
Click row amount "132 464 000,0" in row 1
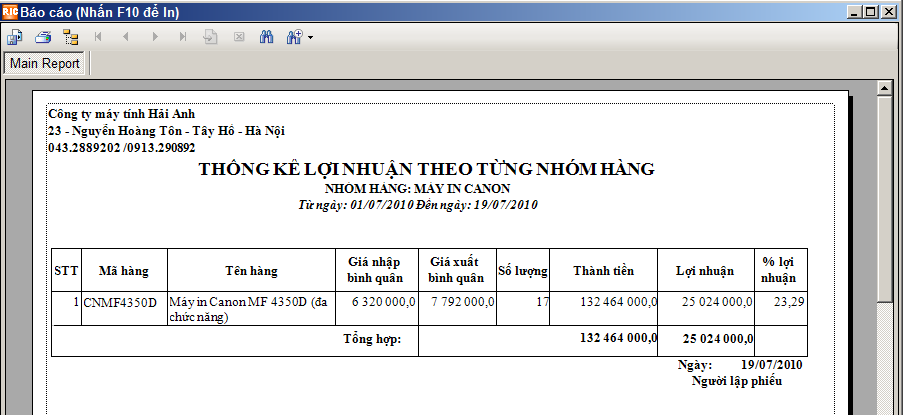(x=619, y=302)
